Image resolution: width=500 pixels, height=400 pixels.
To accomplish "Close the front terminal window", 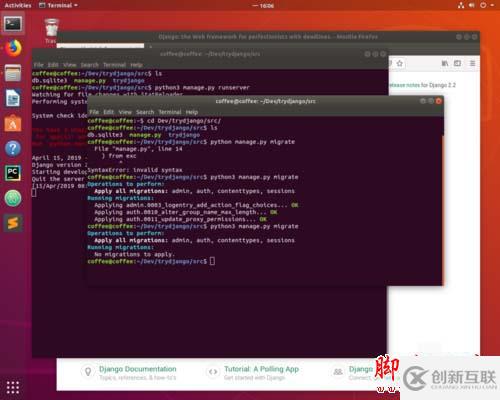I will point(439,101).
